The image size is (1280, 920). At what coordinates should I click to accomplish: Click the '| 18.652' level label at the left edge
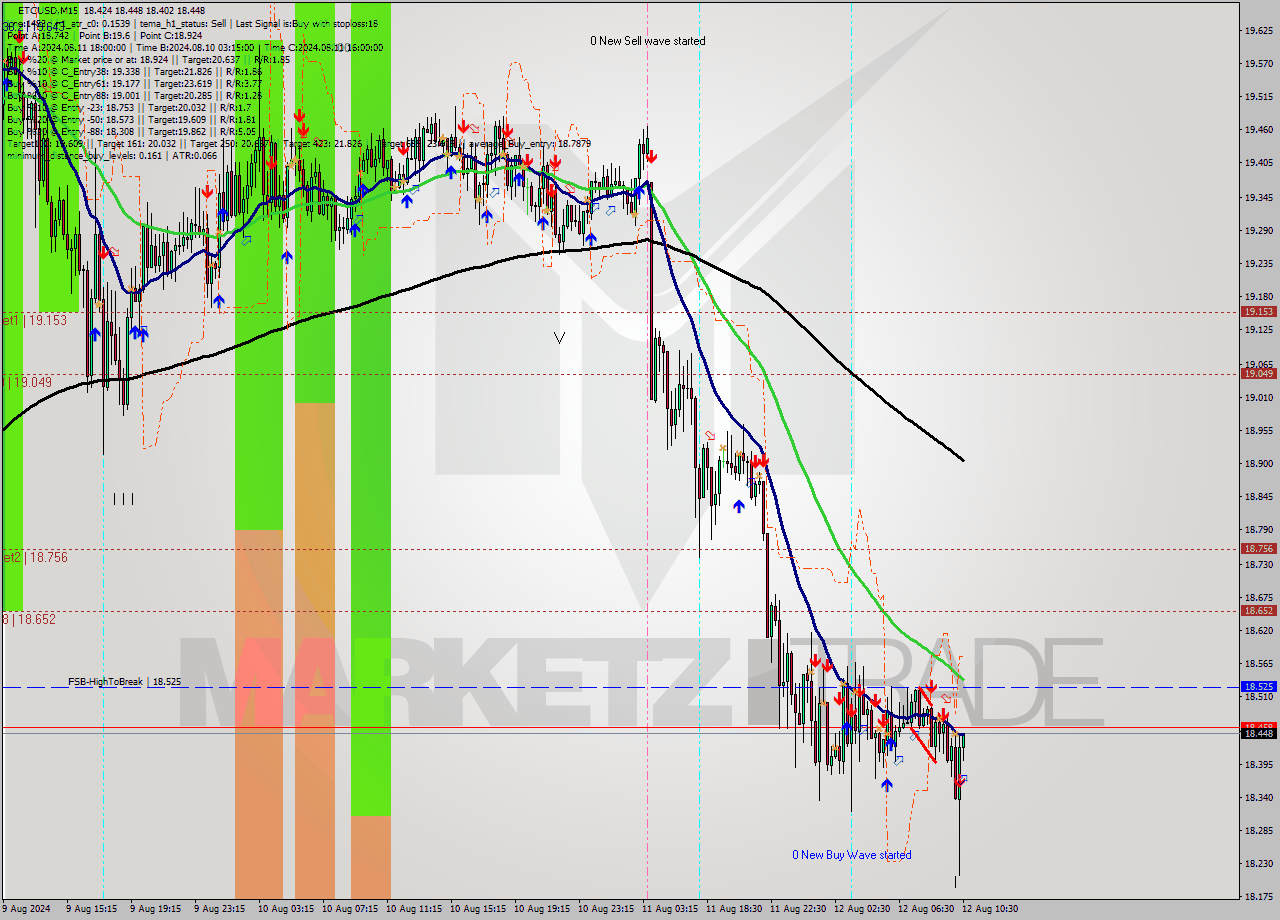coord(30,619)
